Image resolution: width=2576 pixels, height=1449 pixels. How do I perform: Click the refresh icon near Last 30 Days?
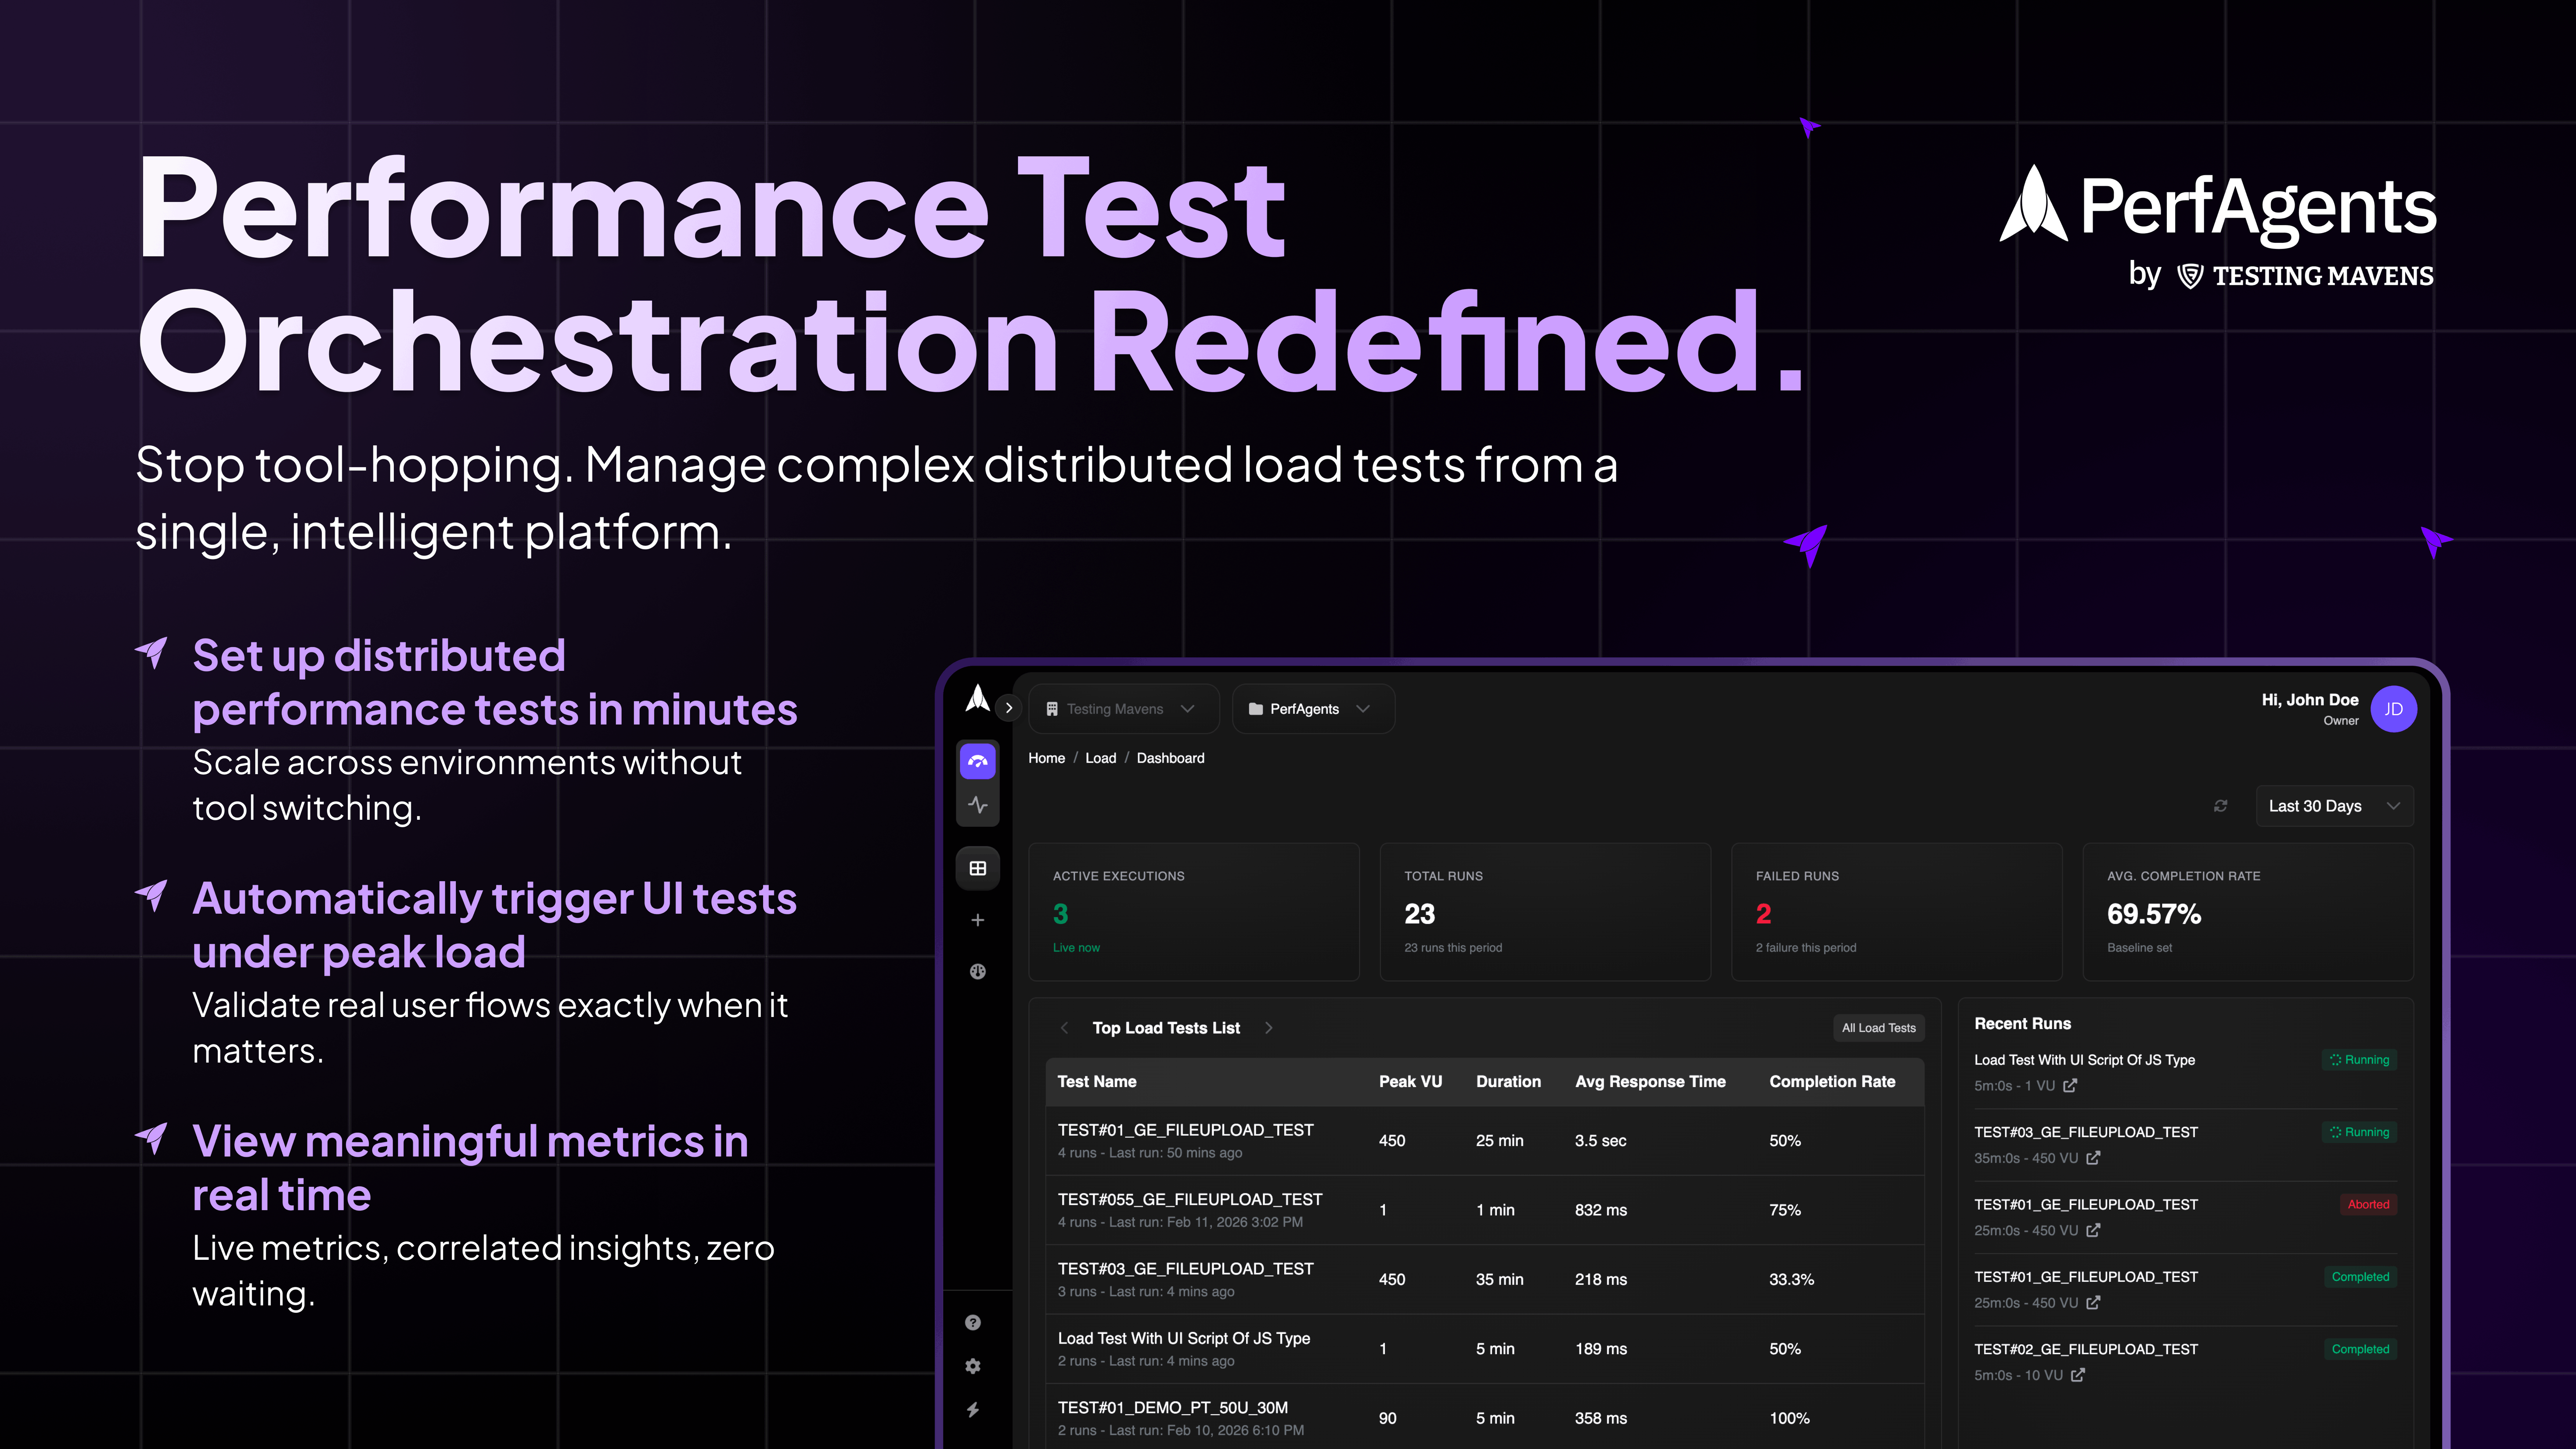point(2220,806)
